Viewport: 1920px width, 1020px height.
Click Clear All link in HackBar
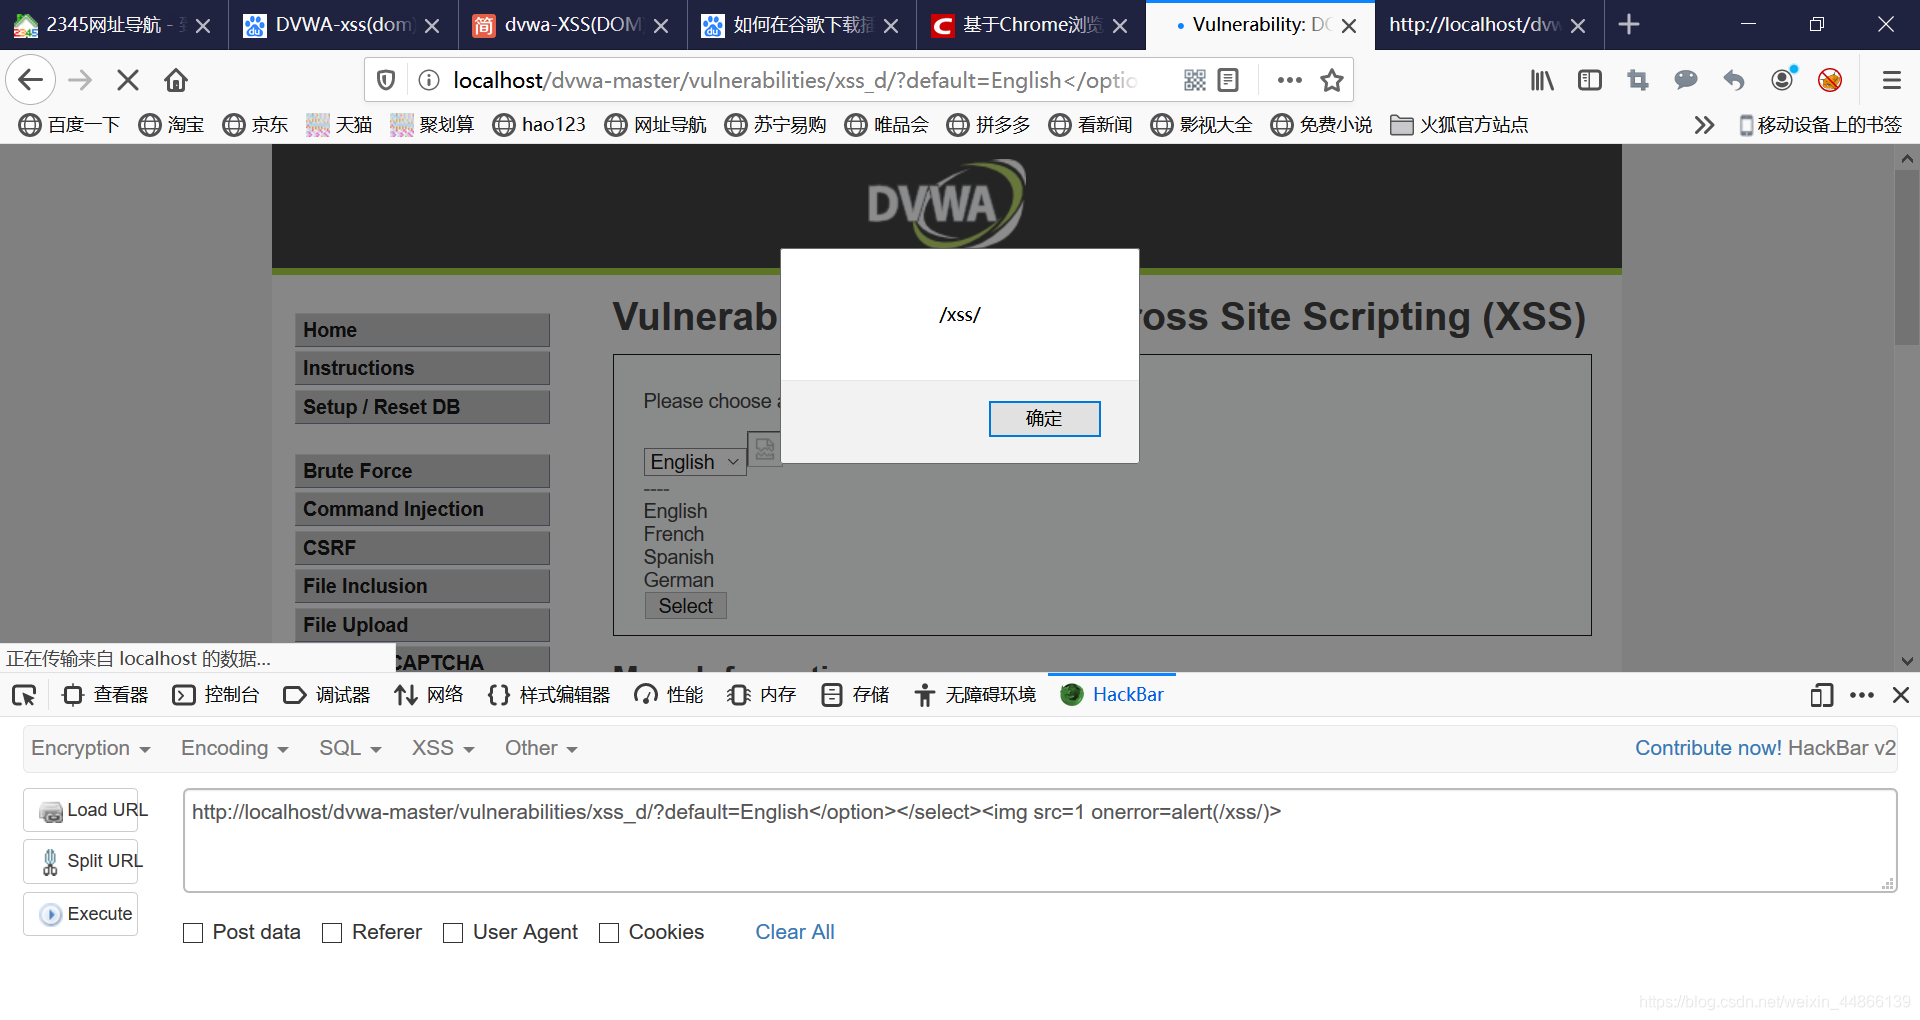[x=794, y=932]
